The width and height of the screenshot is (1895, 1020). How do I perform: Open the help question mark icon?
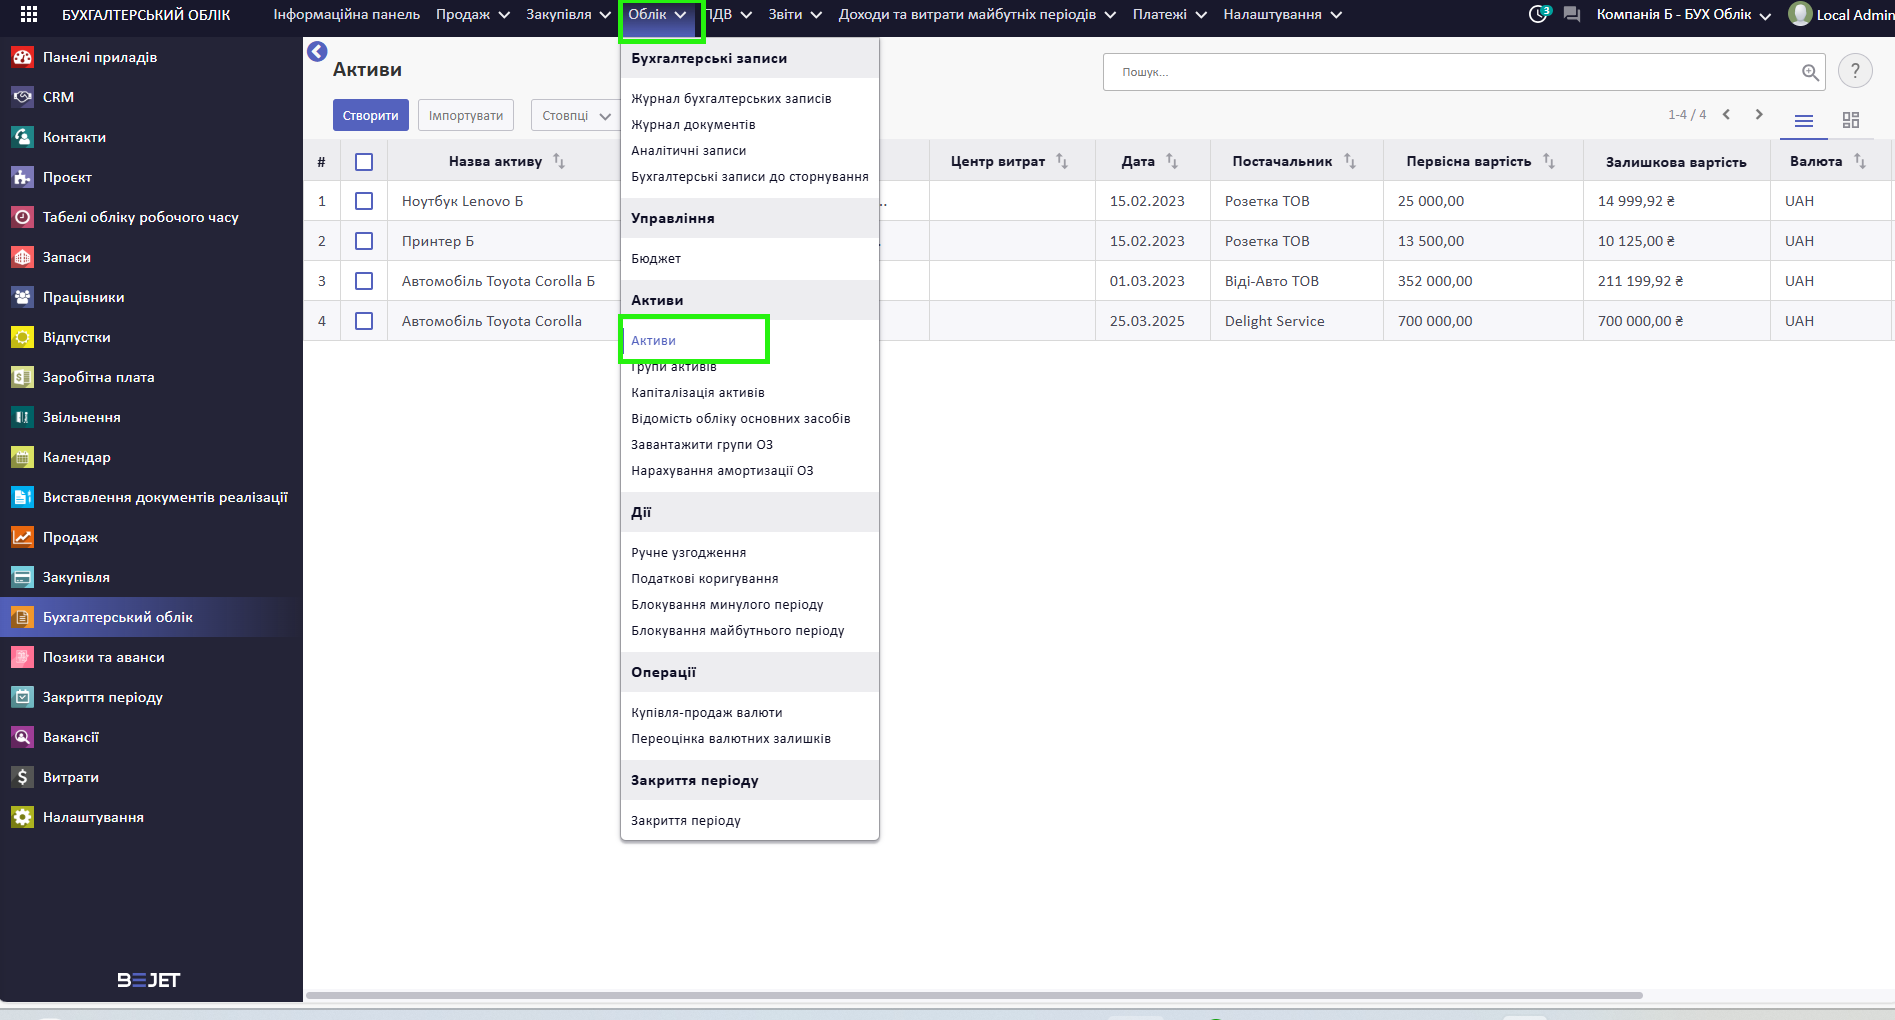coord(1855,71)
